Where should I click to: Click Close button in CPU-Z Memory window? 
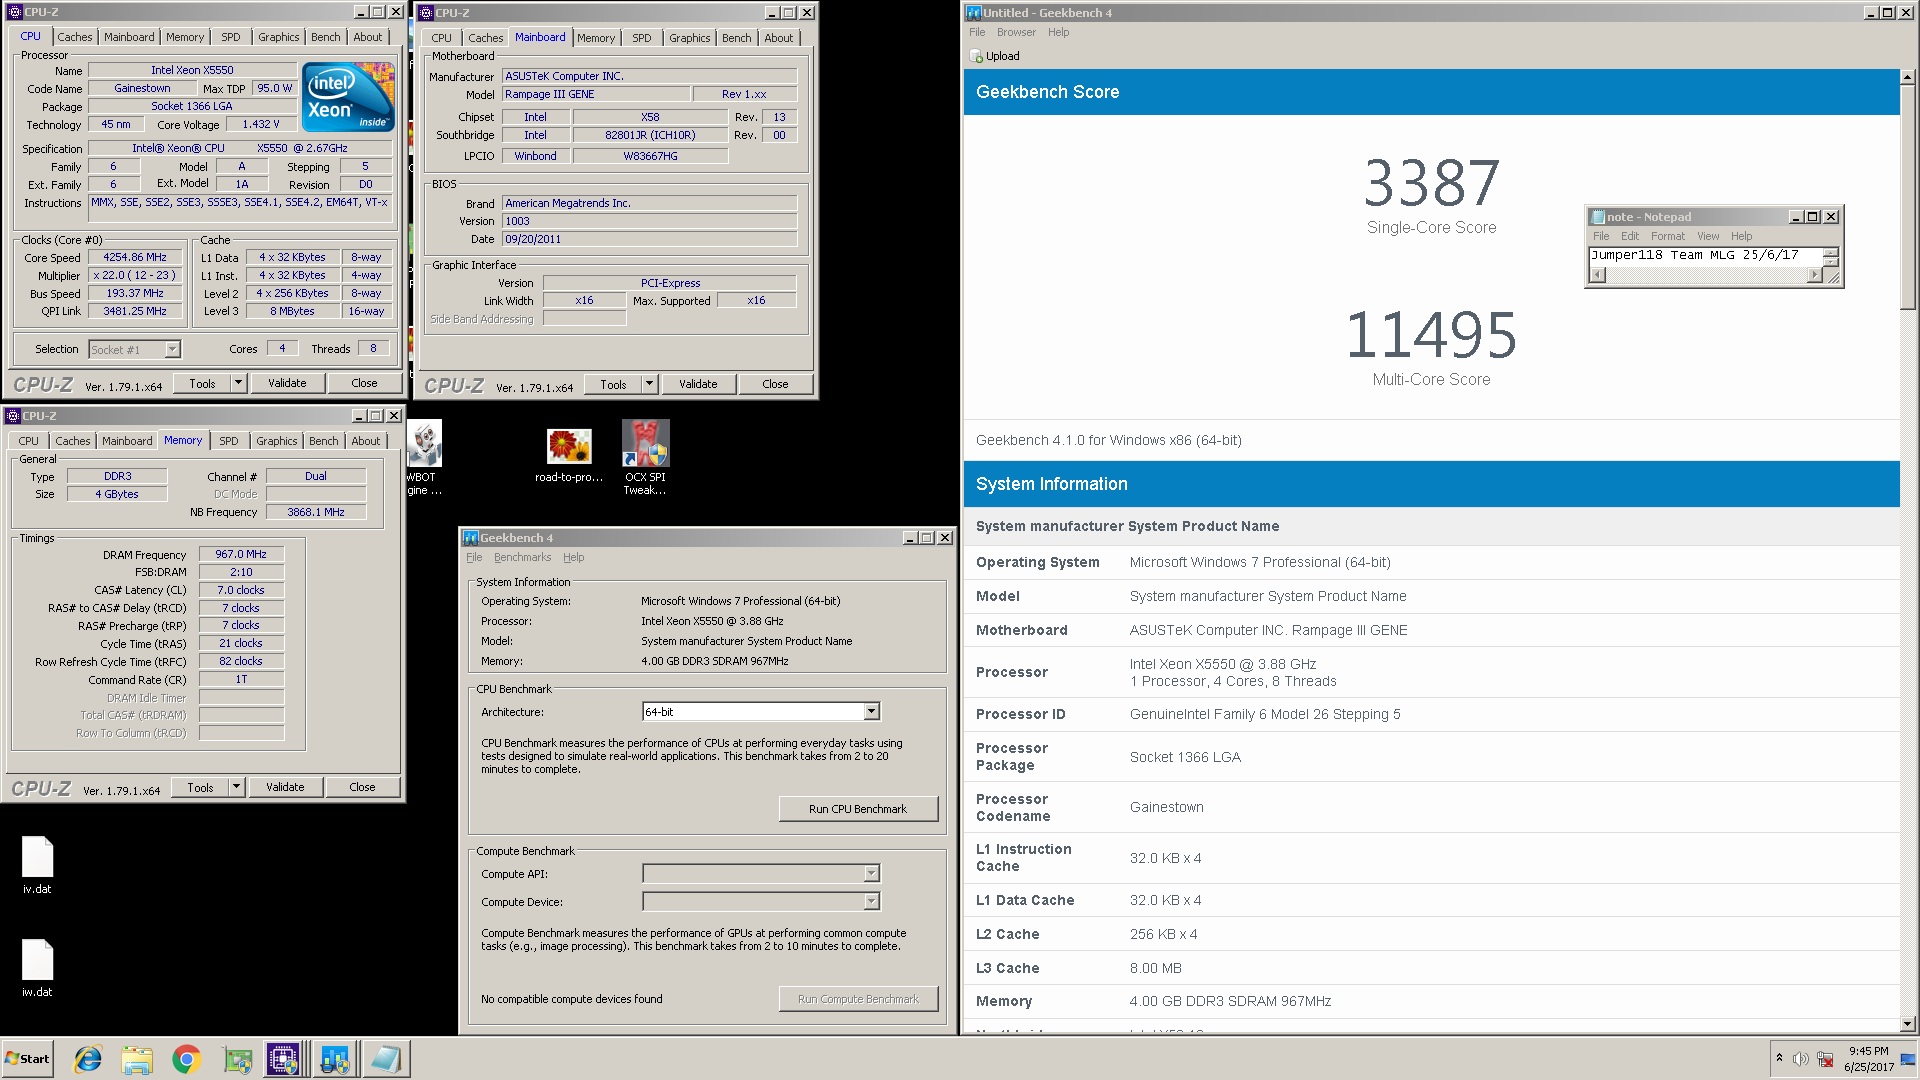[x=362, y=787]
